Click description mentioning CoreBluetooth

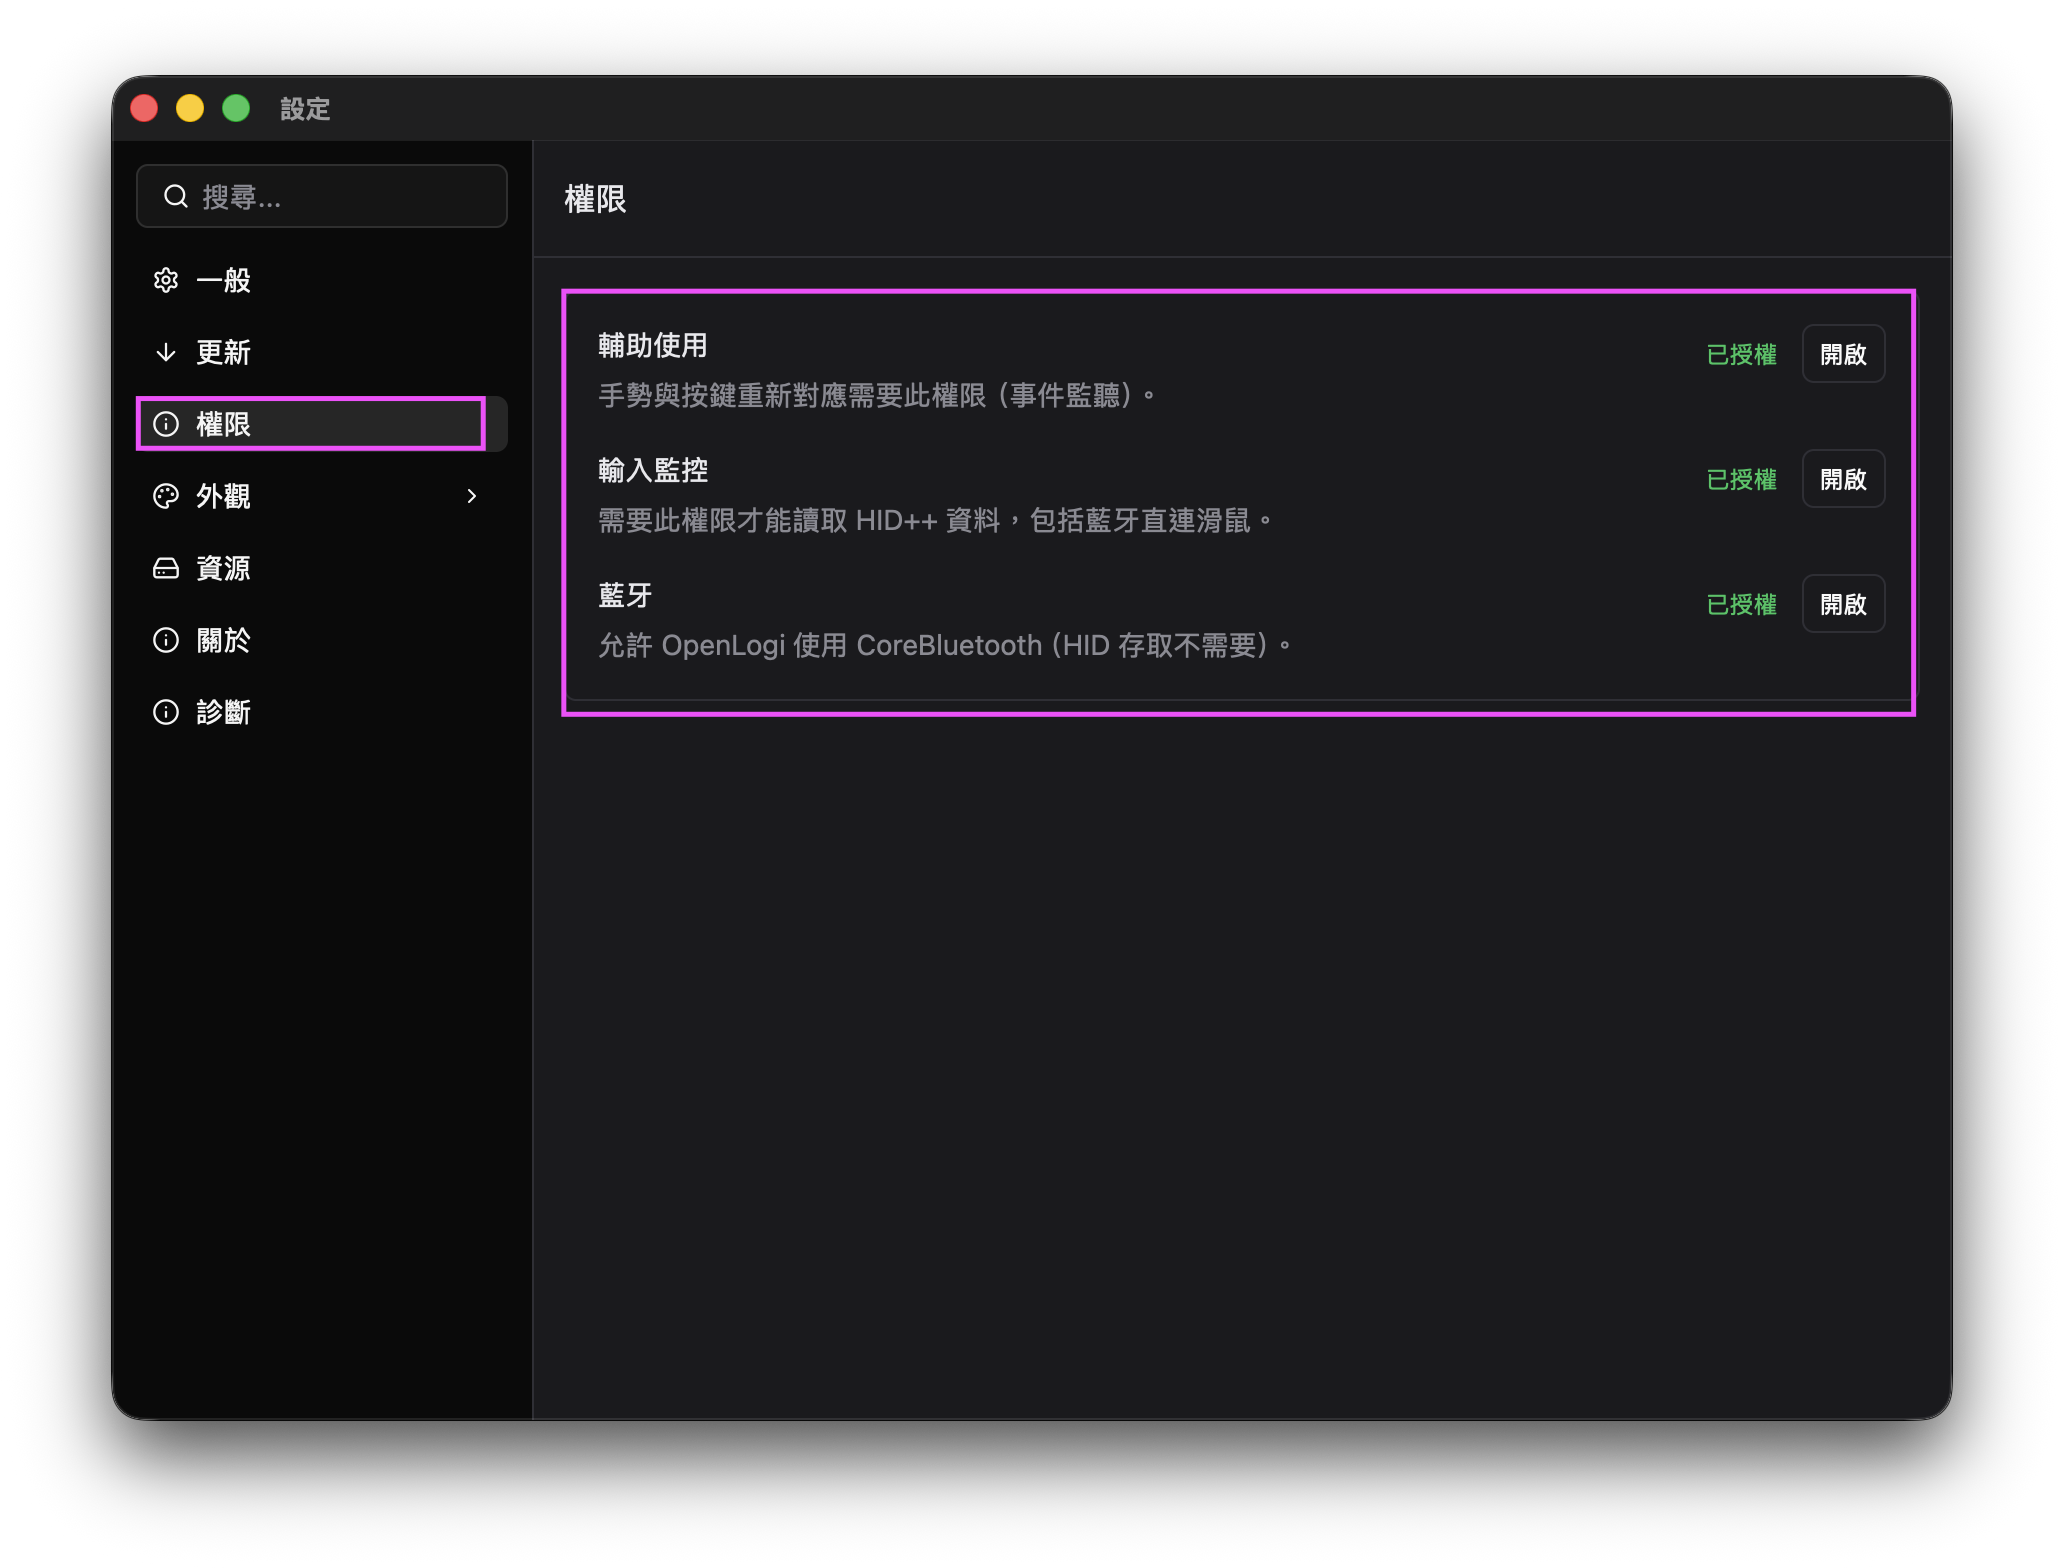pos(945,645)
